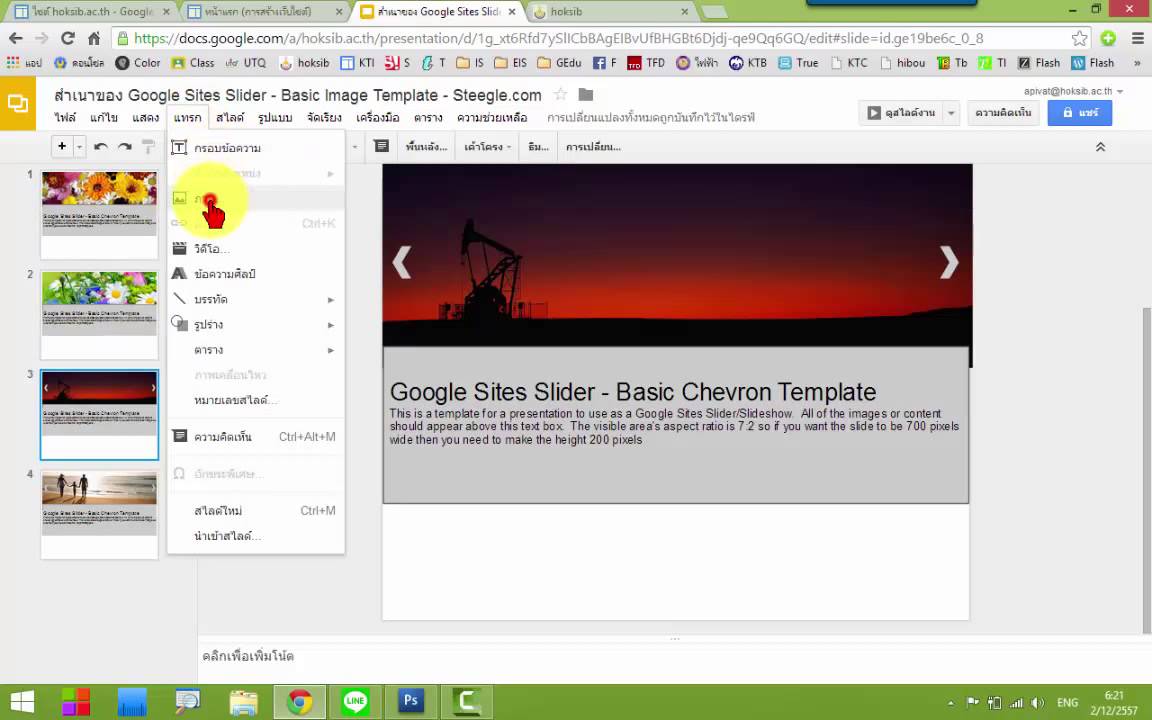Open the สไลด์ menu
This screenshot has height=720, width=1152.
(x=230, y=118)
